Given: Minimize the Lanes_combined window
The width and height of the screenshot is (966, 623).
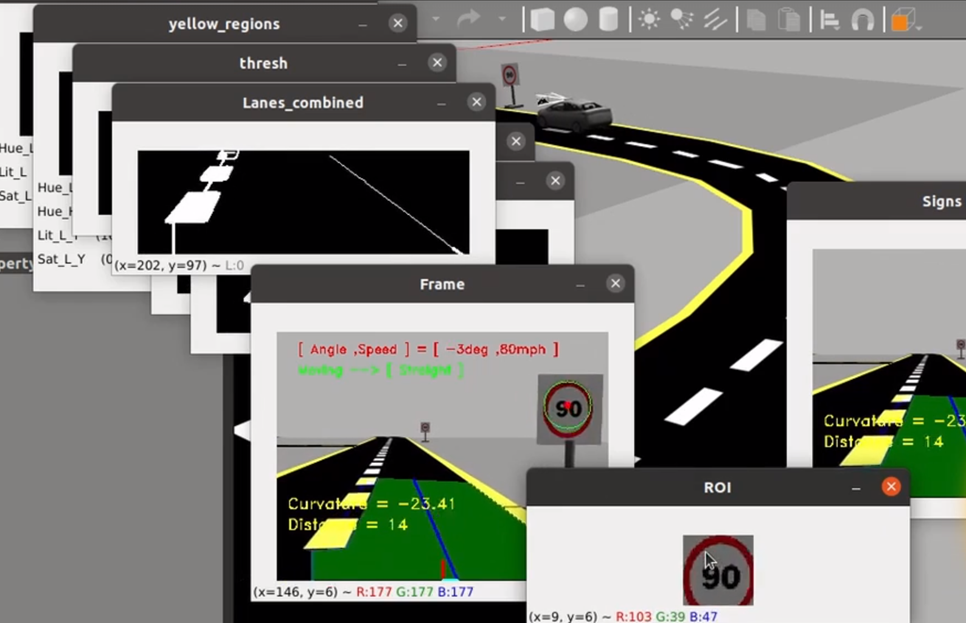Looking at the screenshot, I should coord(442,104).
